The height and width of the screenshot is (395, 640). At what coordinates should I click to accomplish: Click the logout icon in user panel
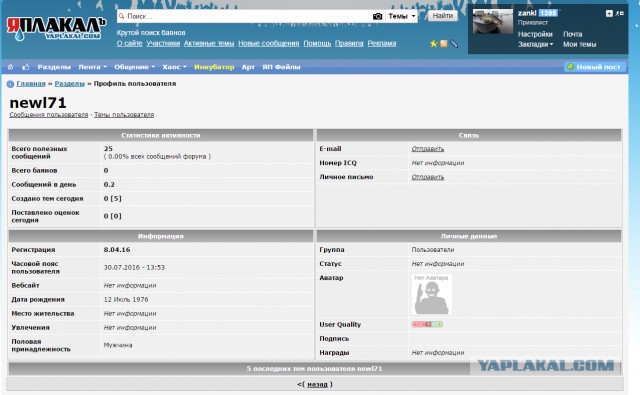(620, 13)
